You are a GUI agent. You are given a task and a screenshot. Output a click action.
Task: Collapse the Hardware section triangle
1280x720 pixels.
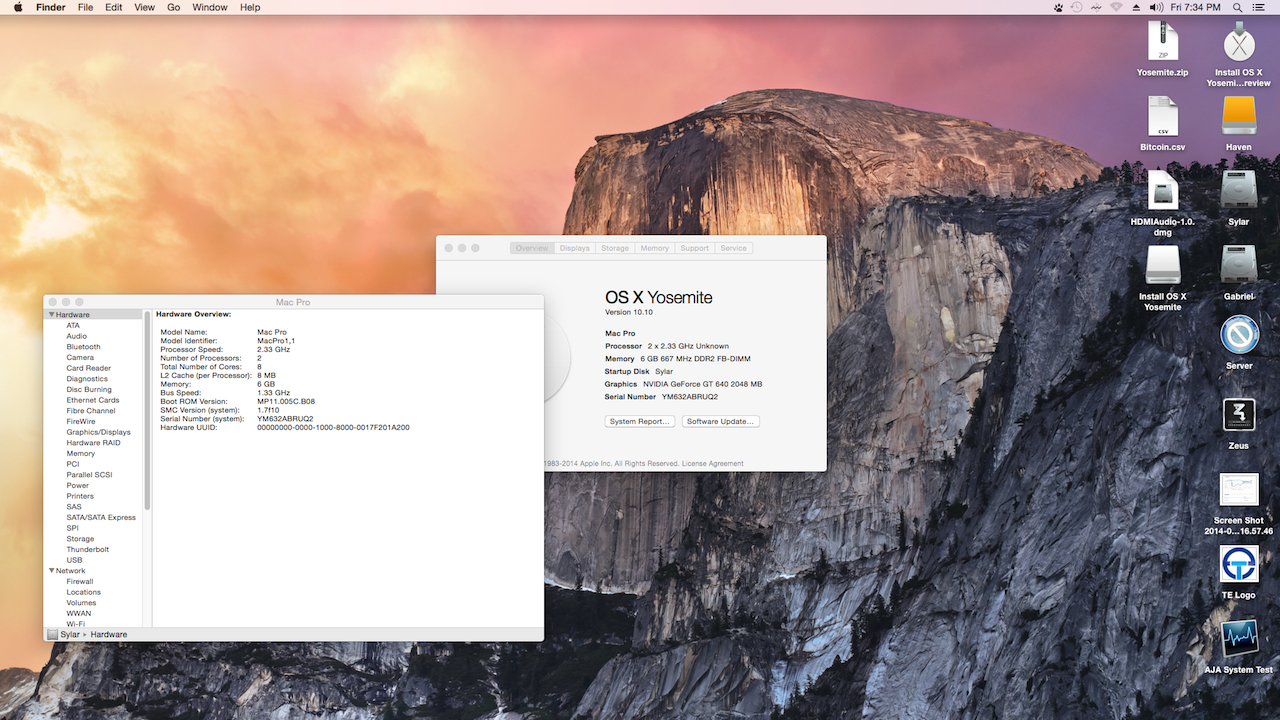pos(51,315)
